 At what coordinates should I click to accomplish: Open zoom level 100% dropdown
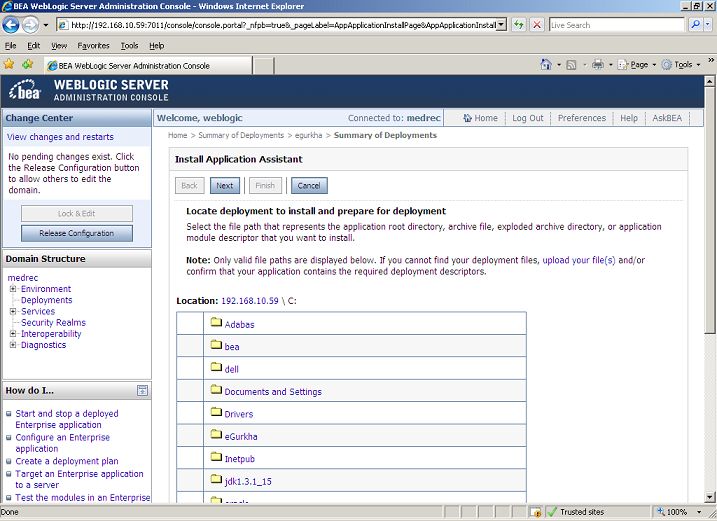pyautogui.click(x=699, y=512)
